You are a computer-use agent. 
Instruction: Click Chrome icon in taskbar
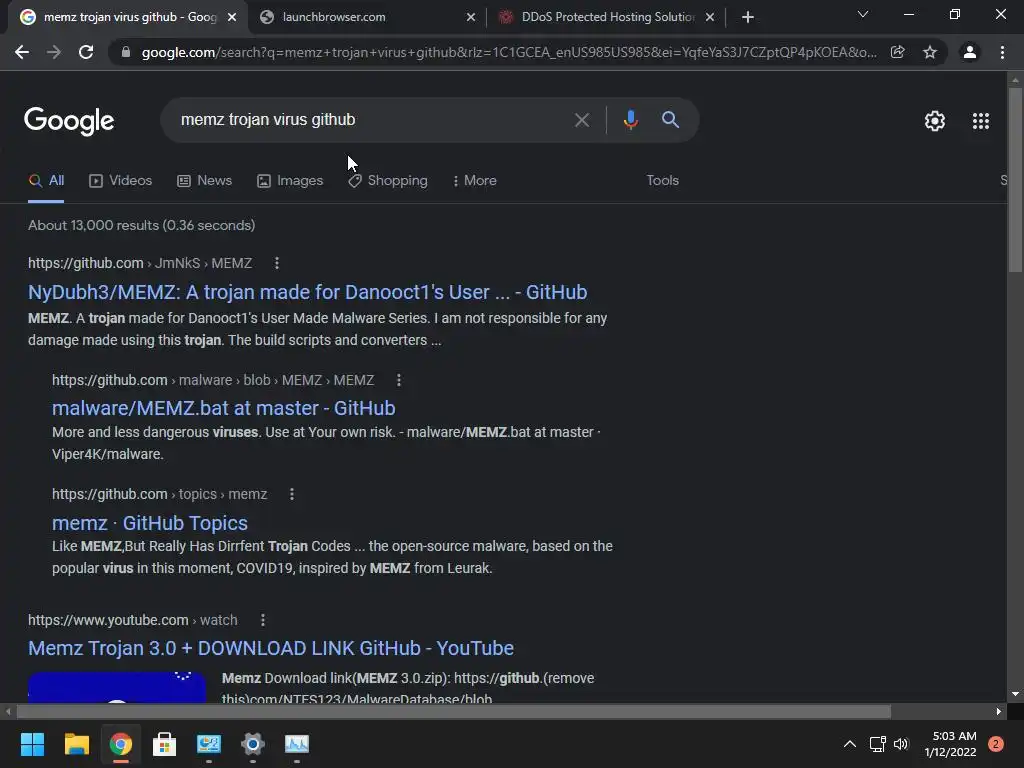121,744
